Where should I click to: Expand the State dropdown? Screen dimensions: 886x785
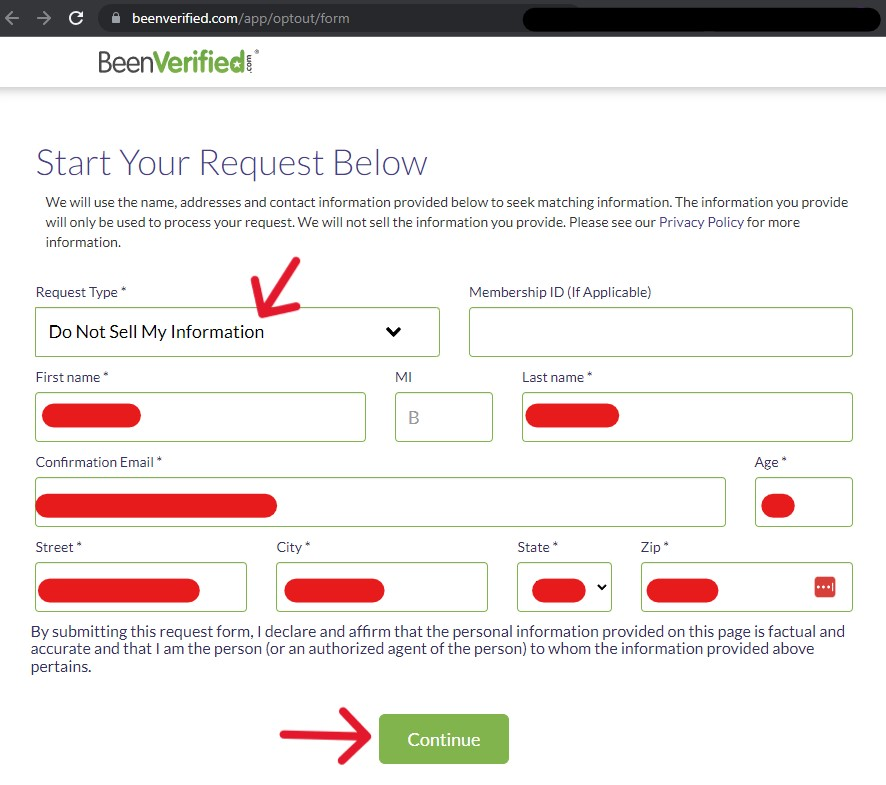point(564,587)
